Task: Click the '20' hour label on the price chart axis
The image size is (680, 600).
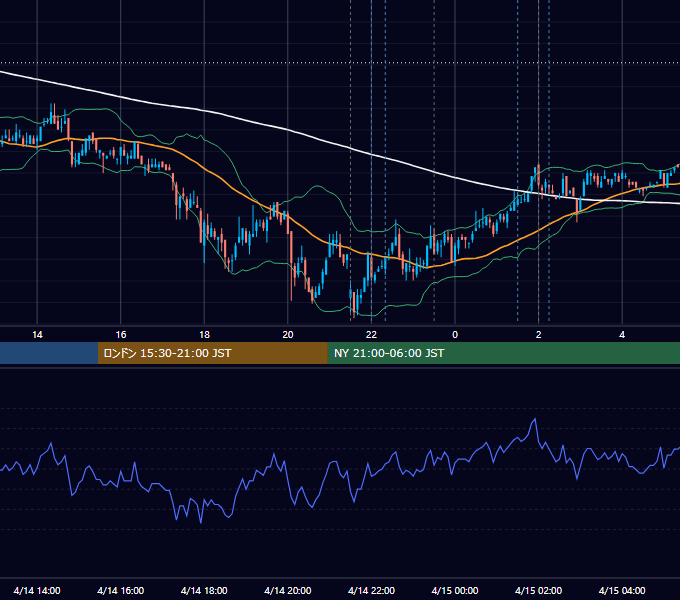Action: click(x=288, y=335)
